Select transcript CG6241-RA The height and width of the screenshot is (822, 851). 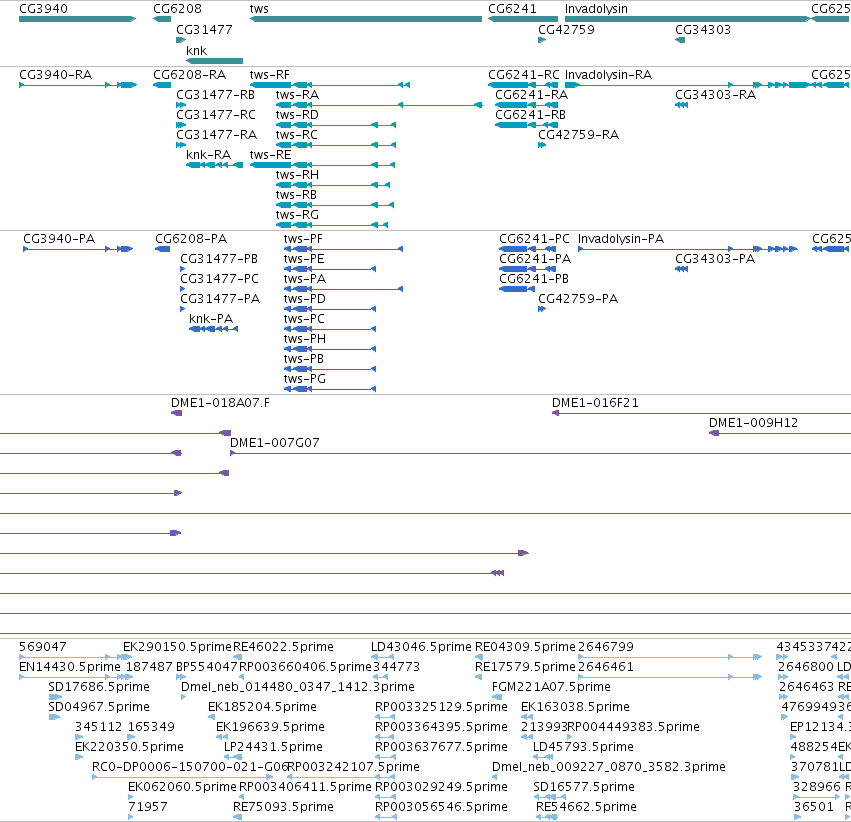click(526, 105)
